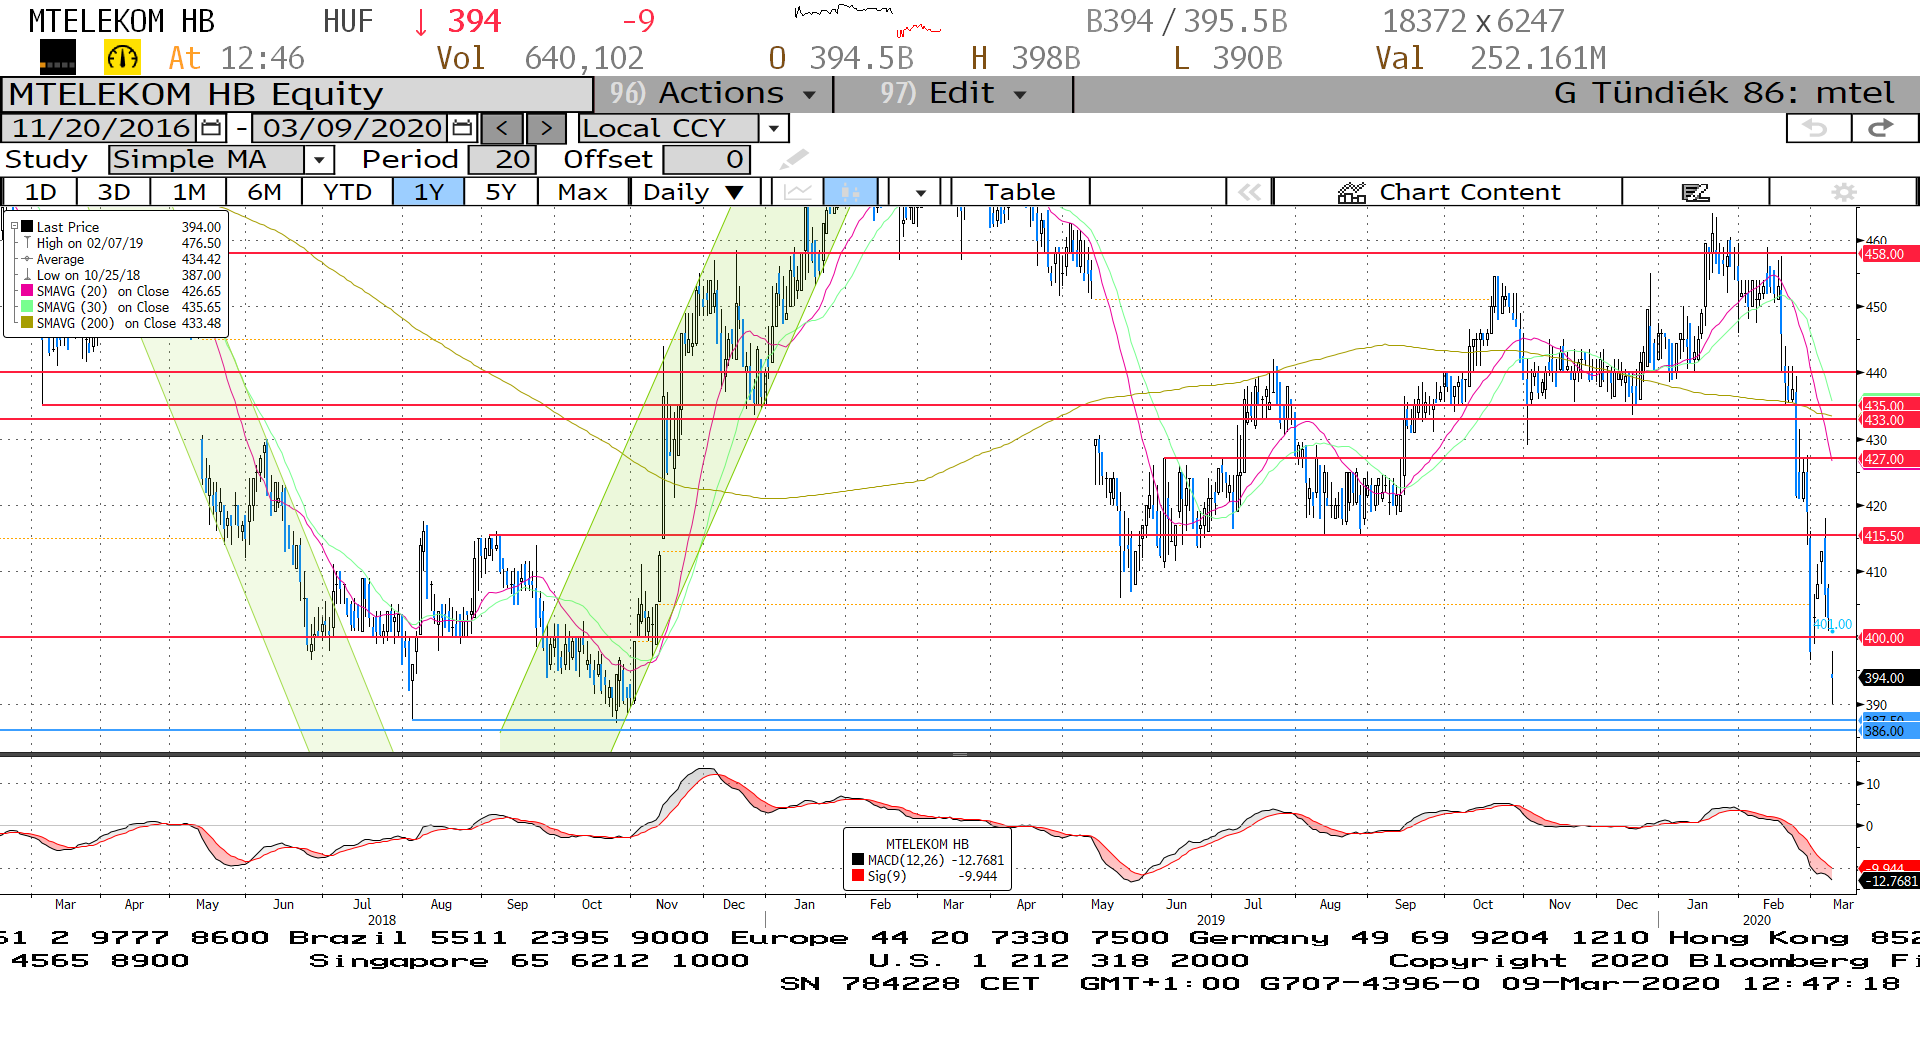Viewport: 1920px width, 1039px height.
Task: Click SMAVG (20) magenta legend swatch
Action: [x=27, y=291]
